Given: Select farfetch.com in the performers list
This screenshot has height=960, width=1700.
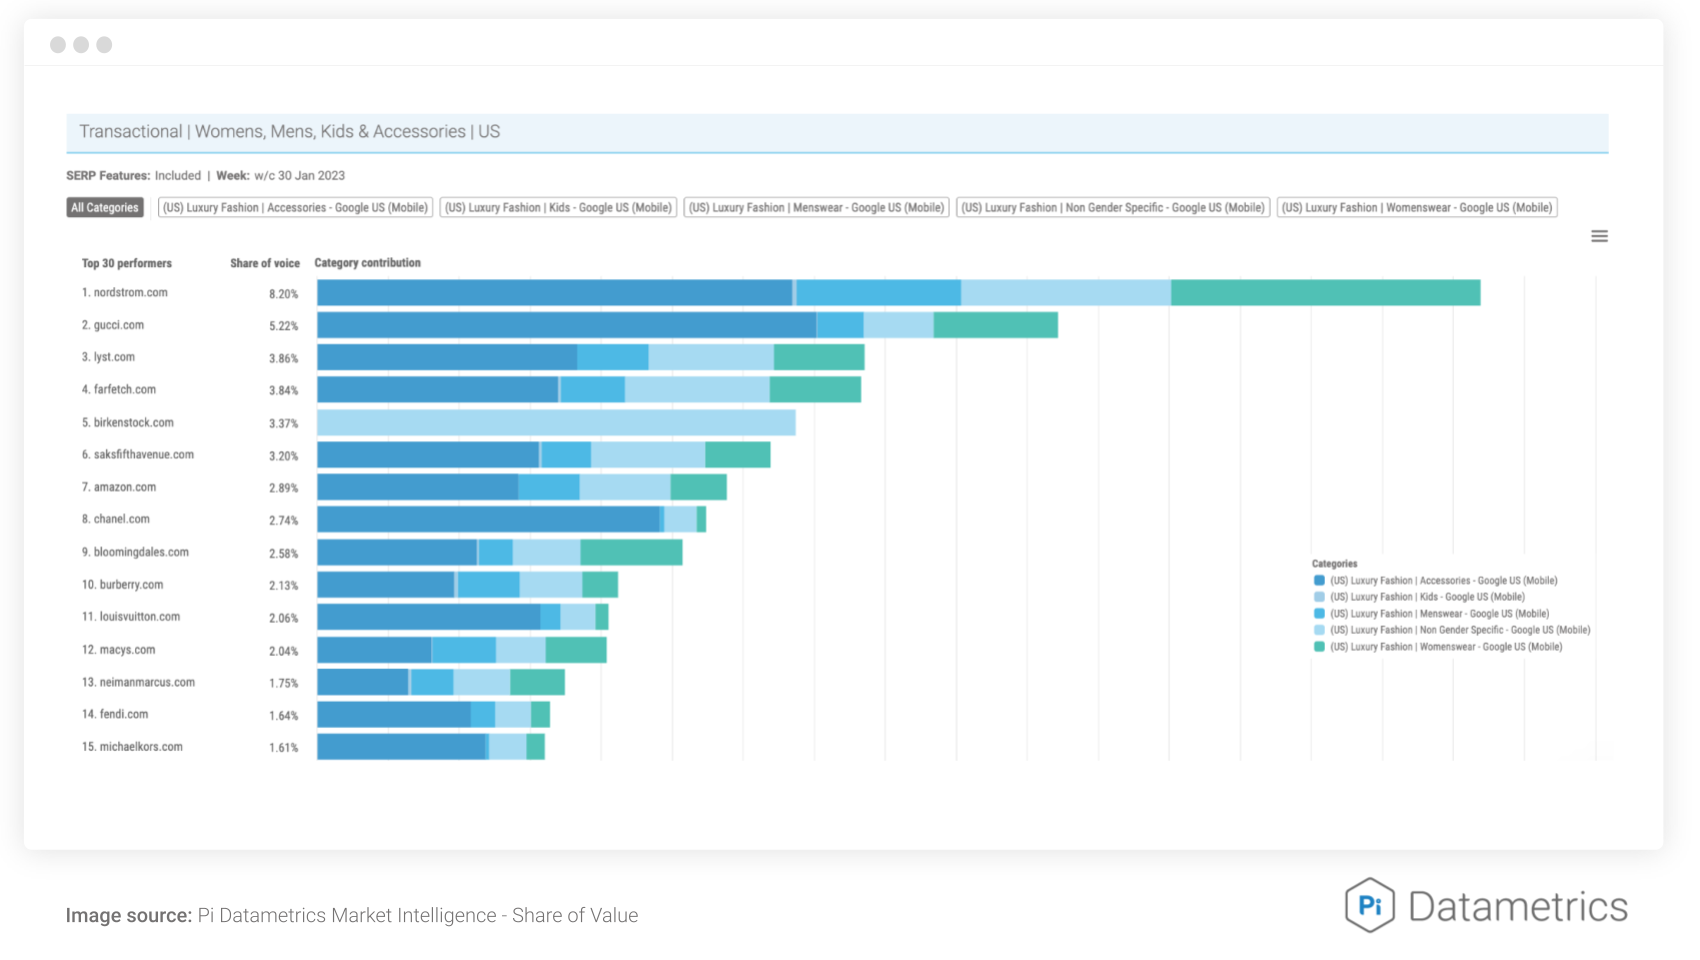Looking at the screenshot, I should 119,390.
